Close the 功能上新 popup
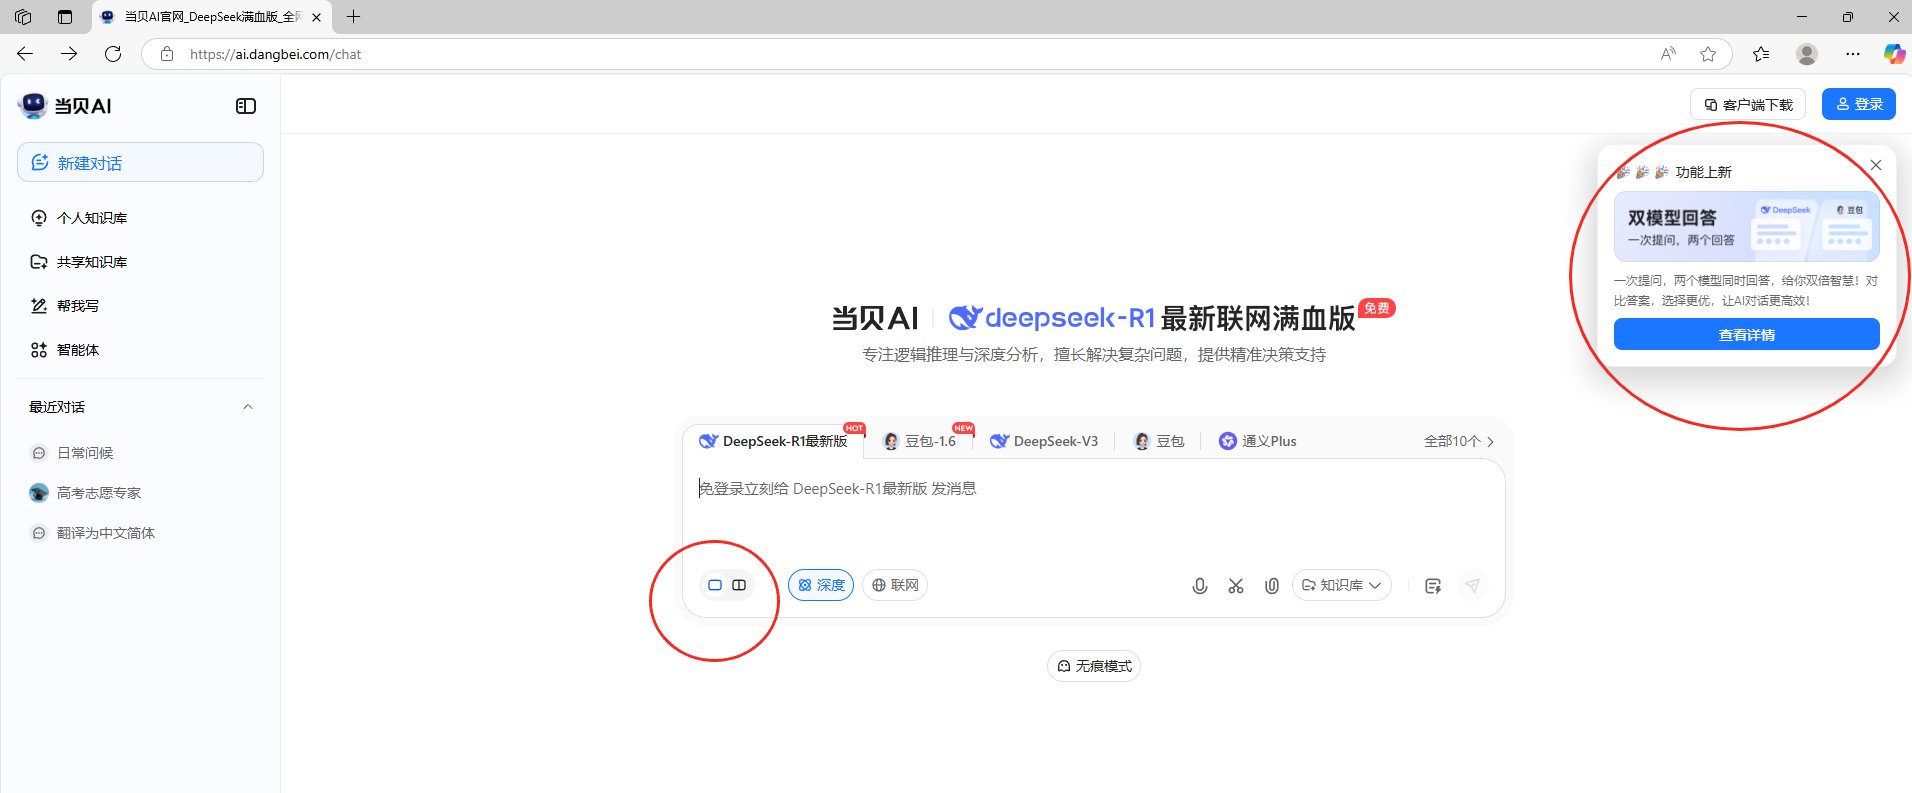 pos(1876,165)
